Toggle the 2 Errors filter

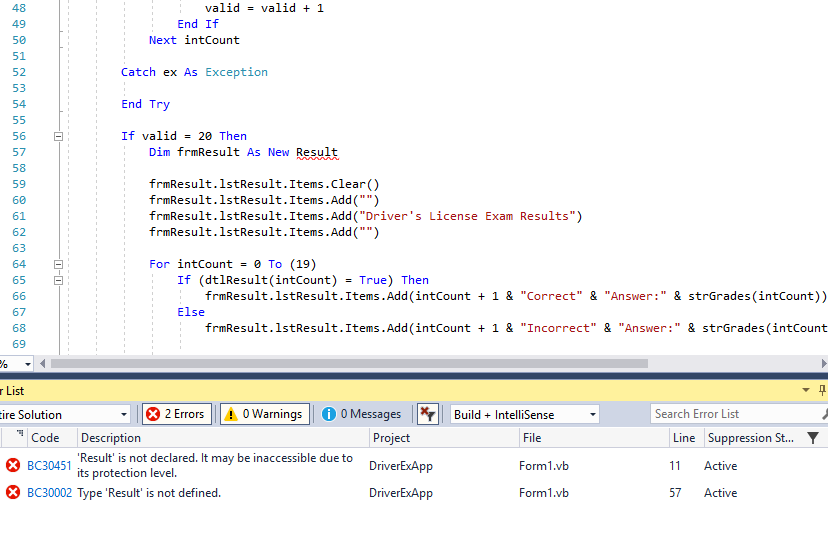[177, 414]
